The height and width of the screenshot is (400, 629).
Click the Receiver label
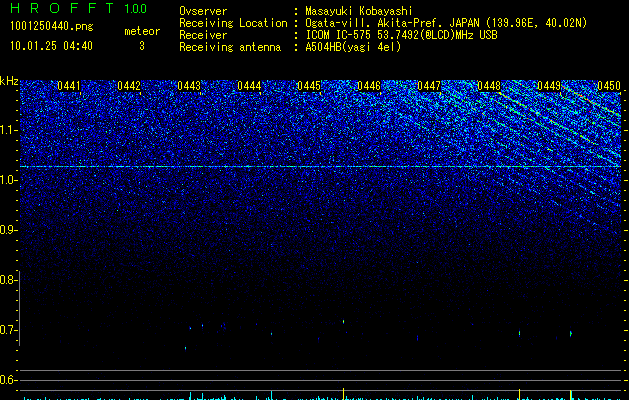tap(203, 35)
